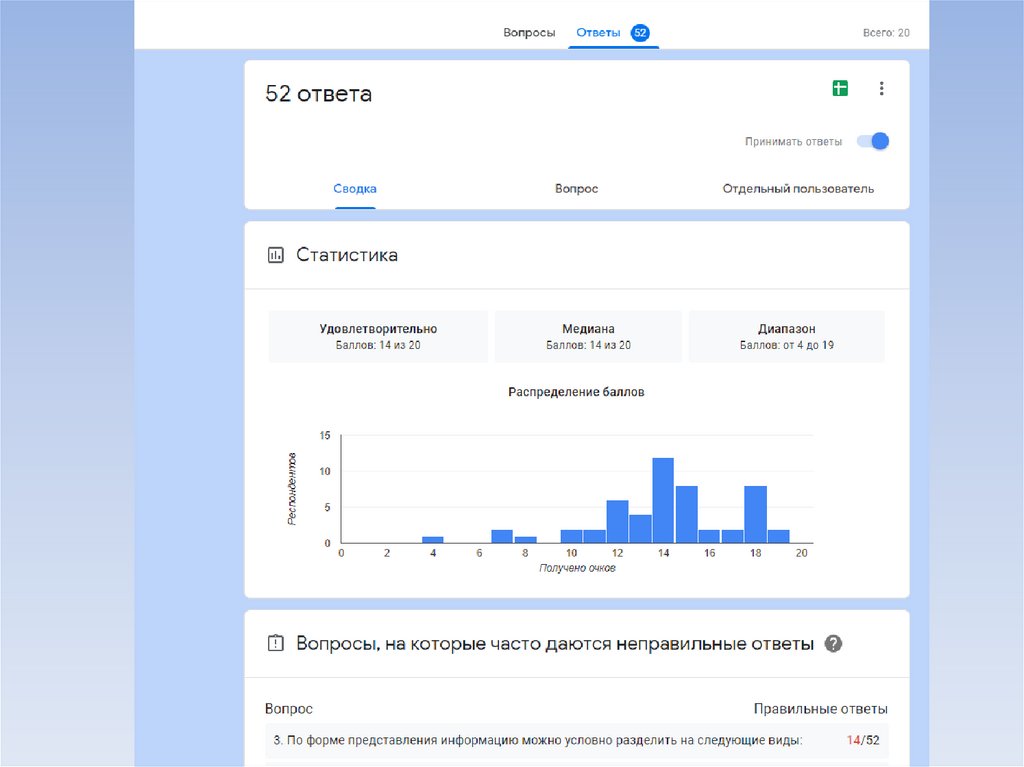This screenshot has height=767, width=1024.
Task: Click the Удовлетворительно score card
Action: click(378, 336)
